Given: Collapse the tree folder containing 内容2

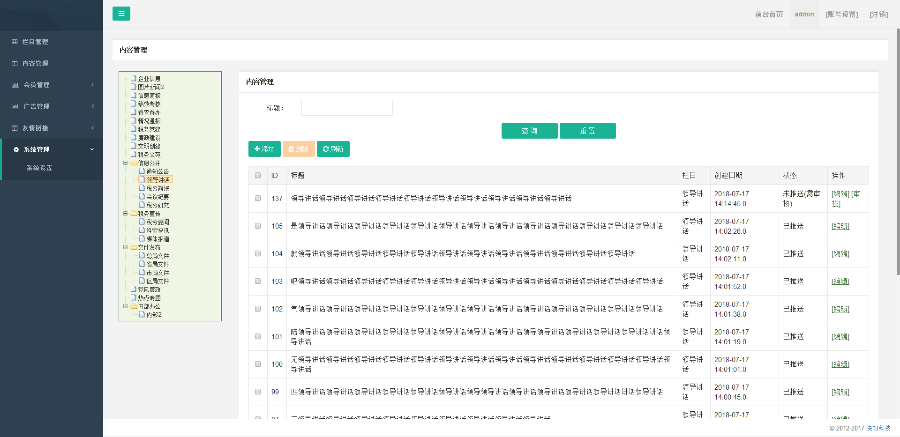Looking at the screenshot, I should pos(126,307).
